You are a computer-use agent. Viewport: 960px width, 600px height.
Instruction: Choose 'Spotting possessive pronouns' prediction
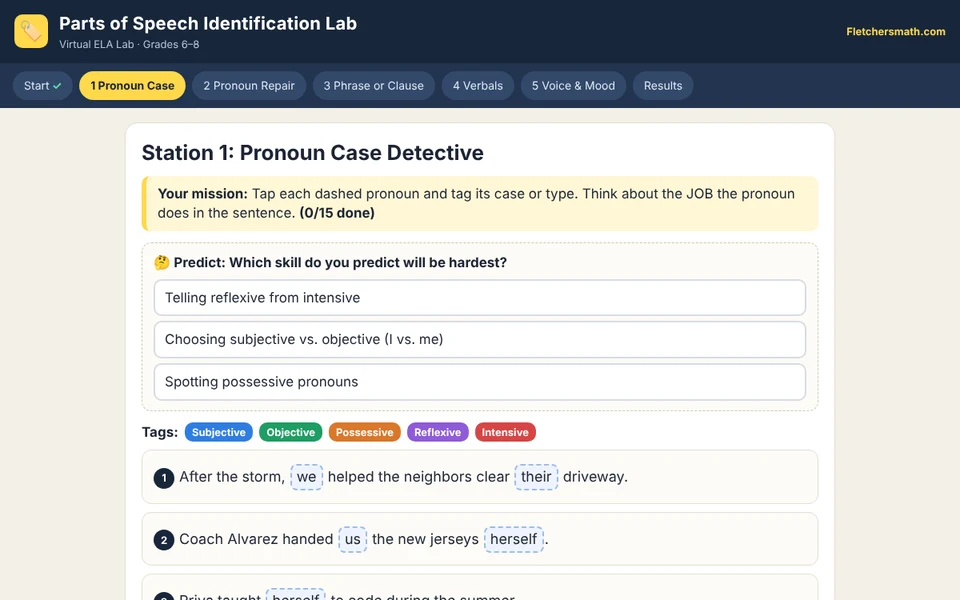point(479,381)
